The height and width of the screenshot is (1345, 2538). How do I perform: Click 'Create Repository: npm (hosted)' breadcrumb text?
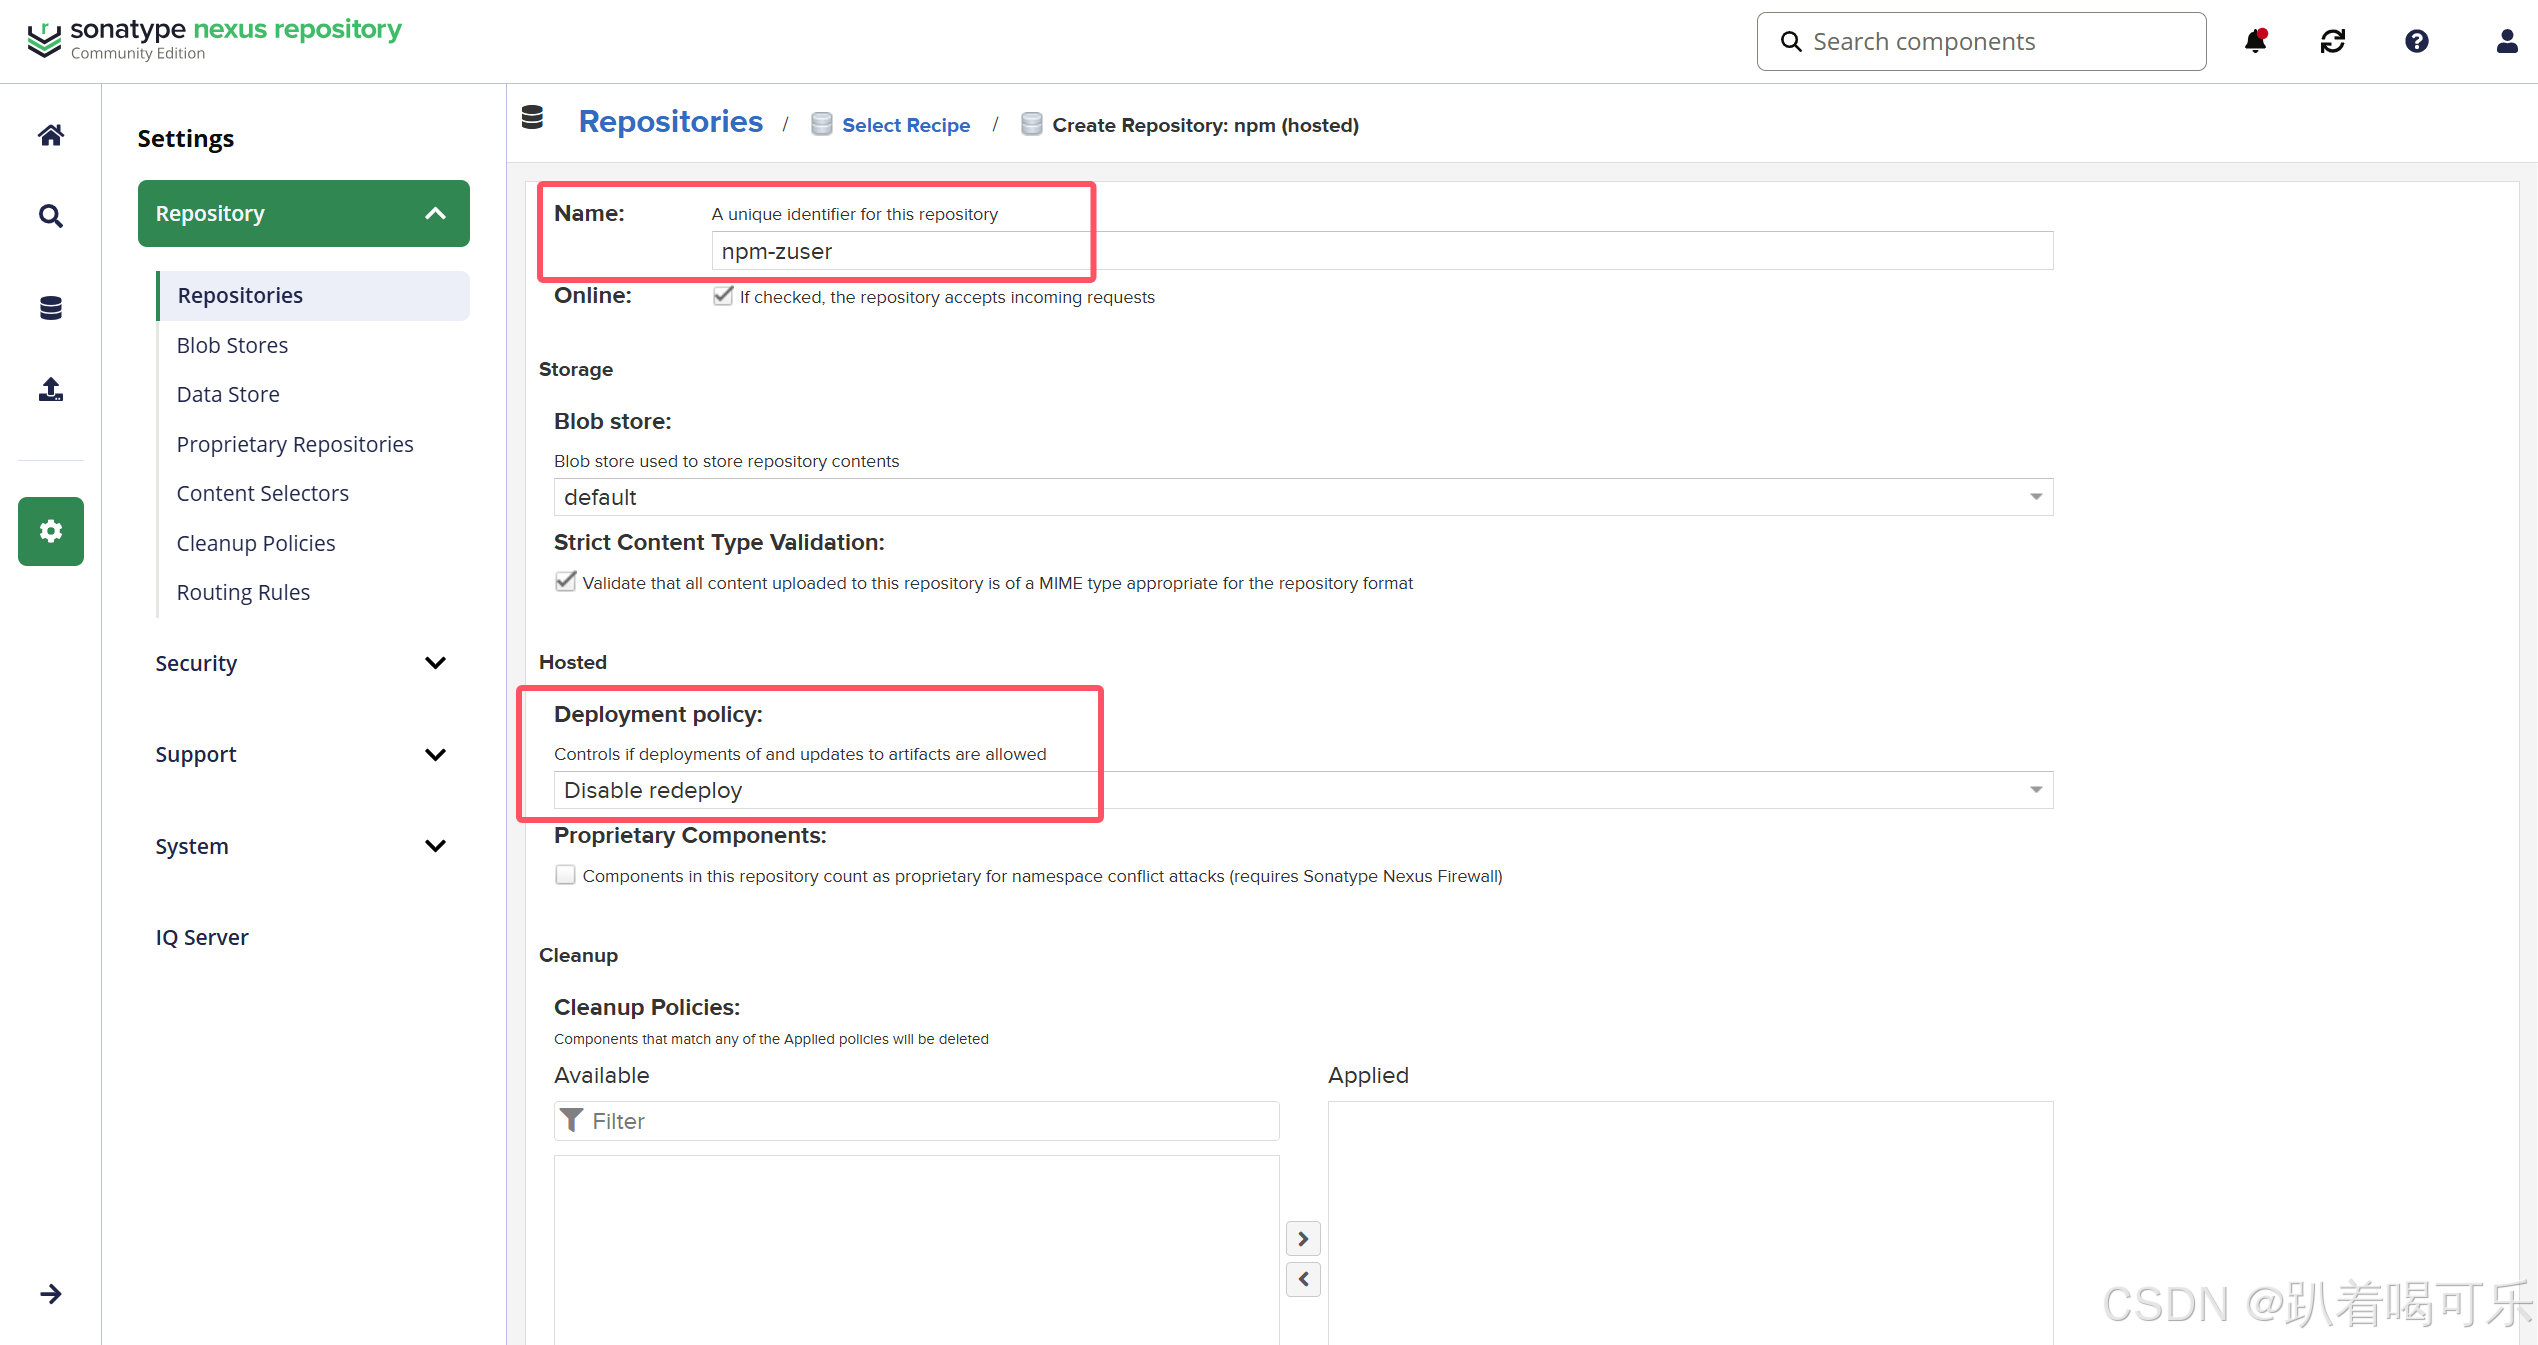point(1205,125)
